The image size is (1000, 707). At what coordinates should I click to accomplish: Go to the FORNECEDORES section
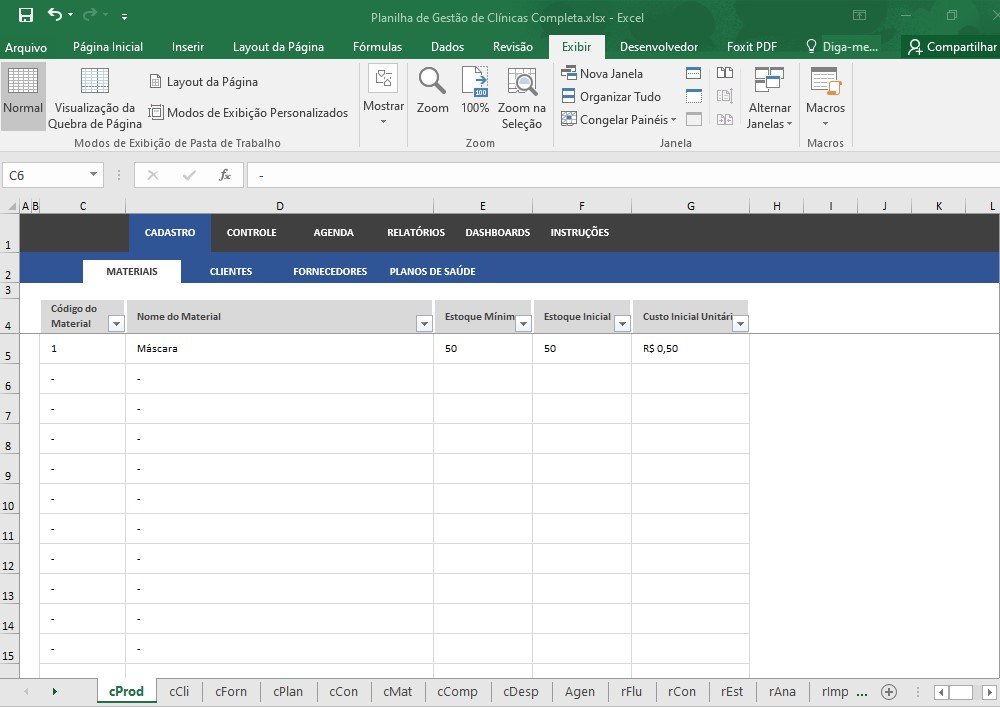(x=330, y=272)
